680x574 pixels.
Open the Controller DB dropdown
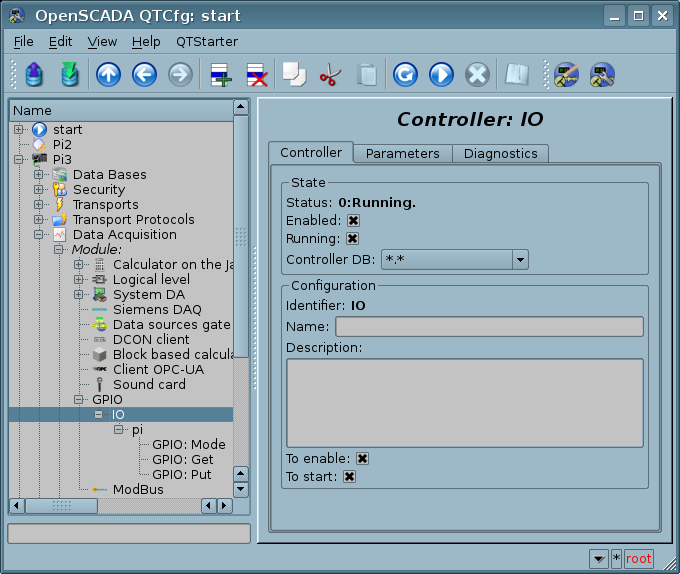point(519,260)
